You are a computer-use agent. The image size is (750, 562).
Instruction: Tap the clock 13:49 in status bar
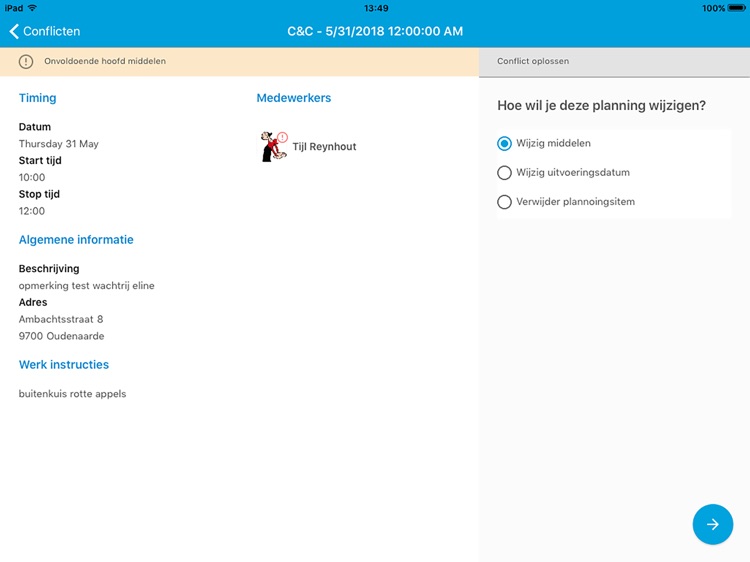point(376,8)
